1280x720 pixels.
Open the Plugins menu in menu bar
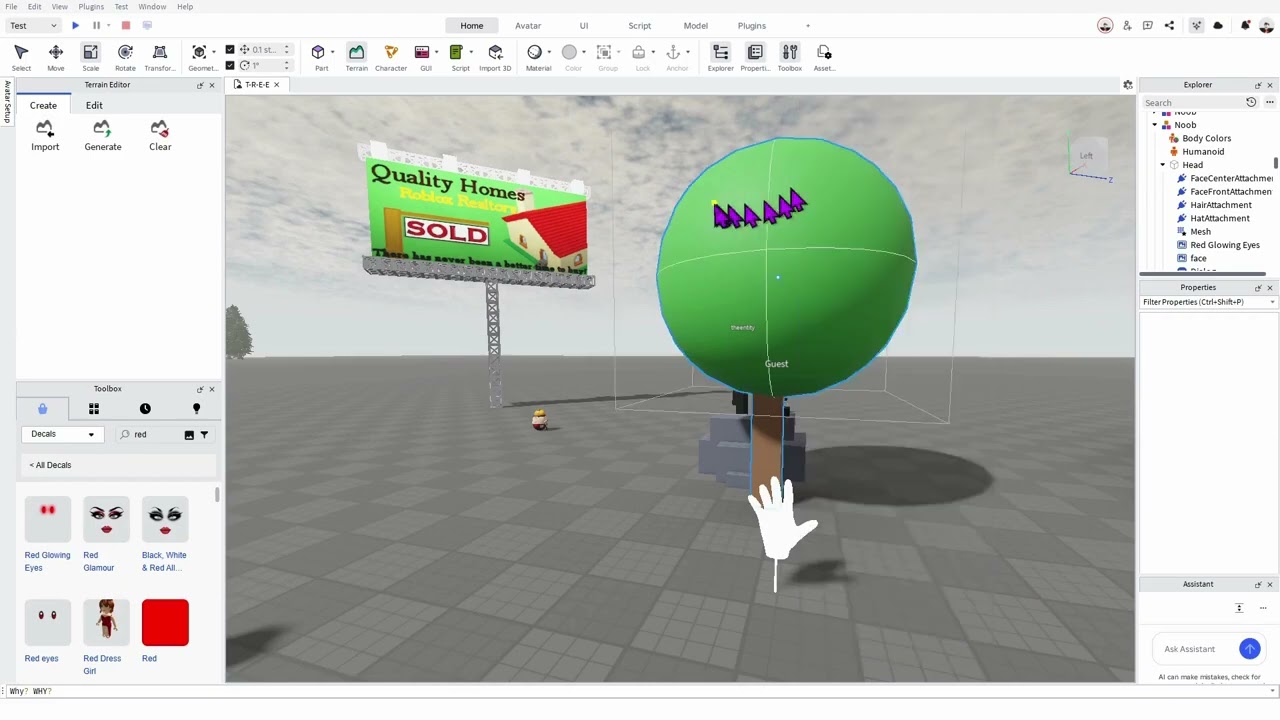91,6
